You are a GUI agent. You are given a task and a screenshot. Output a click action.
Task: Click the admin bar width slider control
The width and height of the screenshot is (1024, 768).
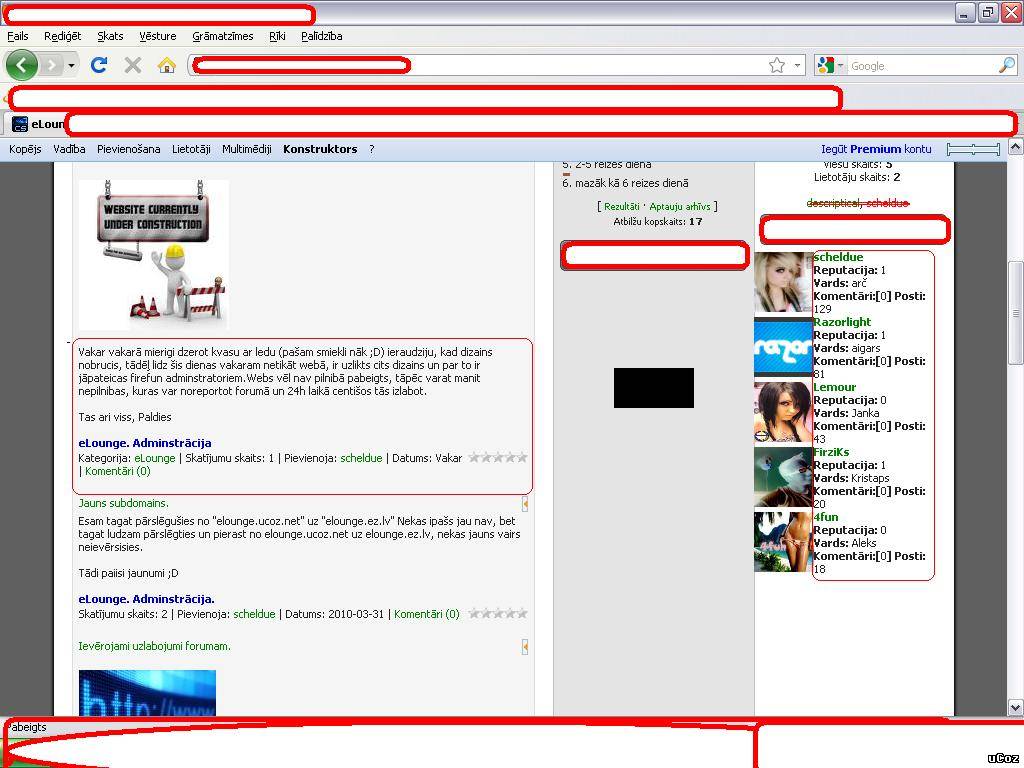pyautogui.click(x=973, y=150)
